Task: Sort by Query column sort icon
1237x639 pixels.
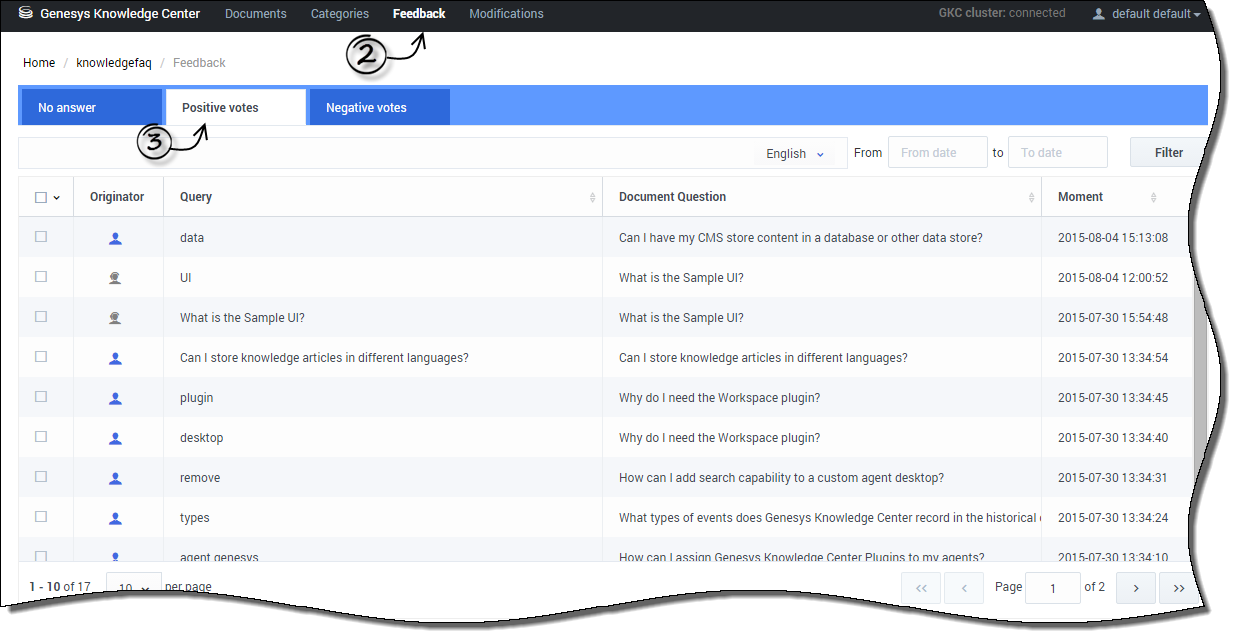Action: pyautogui.click(x=593, y=198)
